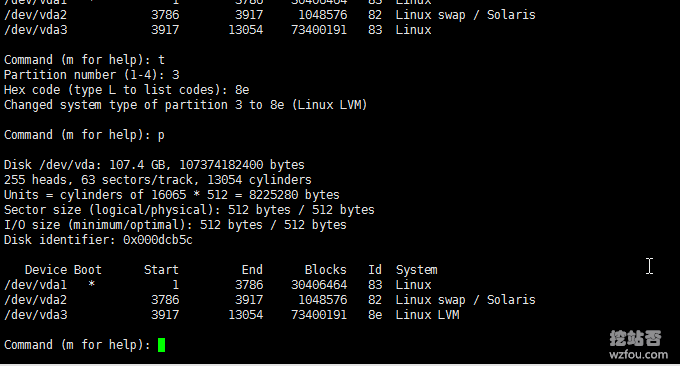This screenshot has width=680, height=366.
Task: Click the boot asterisk for /dev/vda1
Action: (92, 284)
